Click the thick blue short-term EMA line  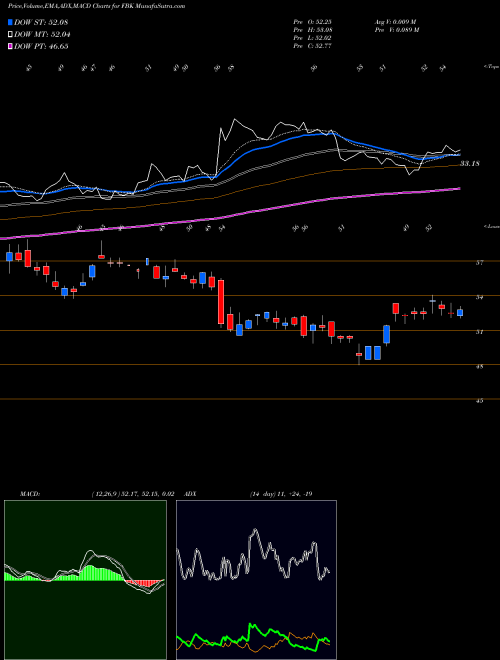(x=253, y=151)
